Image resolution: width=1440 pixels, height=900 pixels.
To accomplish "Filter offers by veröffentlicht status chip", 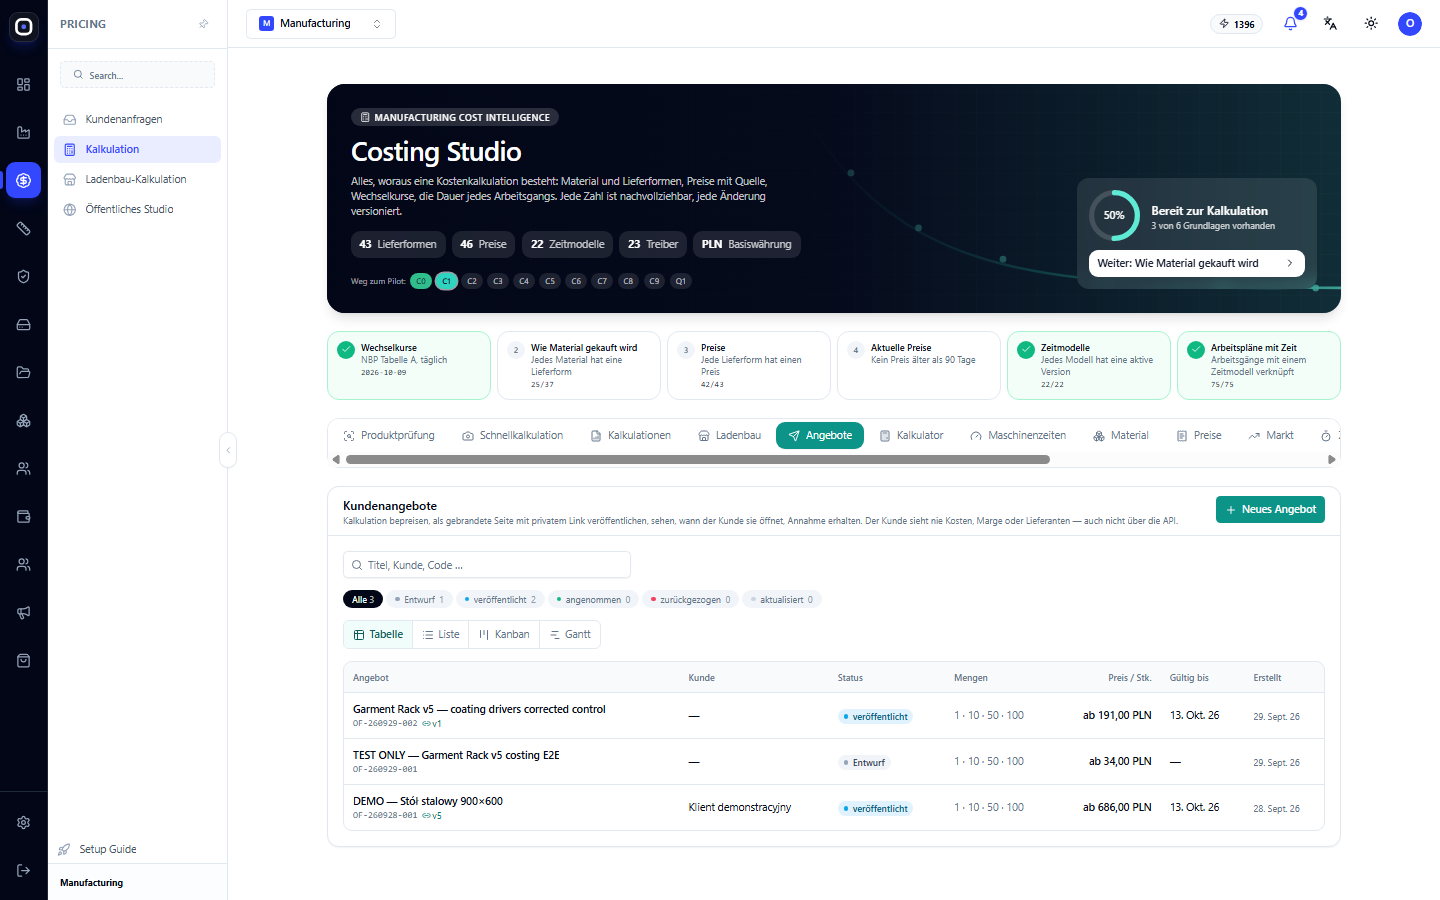I will pos(500,600).
